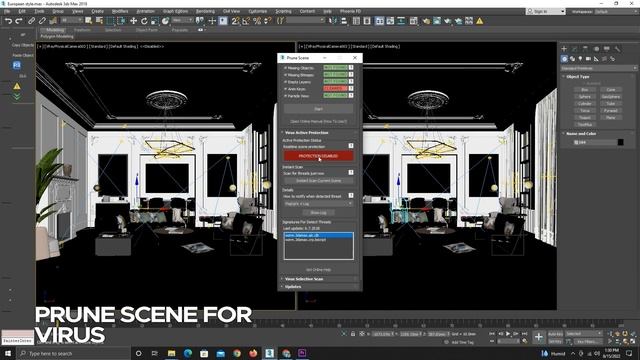Open the Rendering menu
Screen dimensions: 640x360
coord(205,11)
